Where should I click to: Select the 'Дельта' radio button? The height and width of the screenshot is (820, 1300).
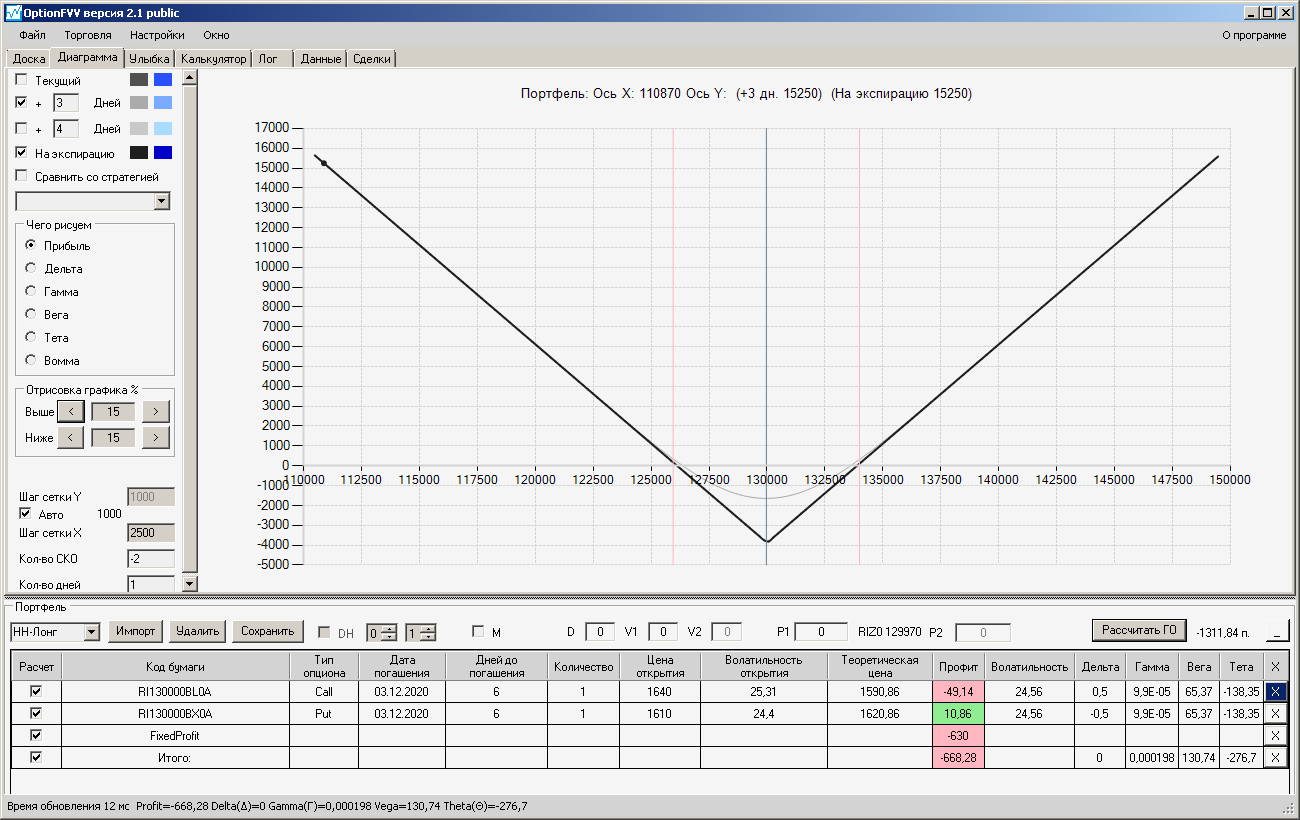click(31, 268)
